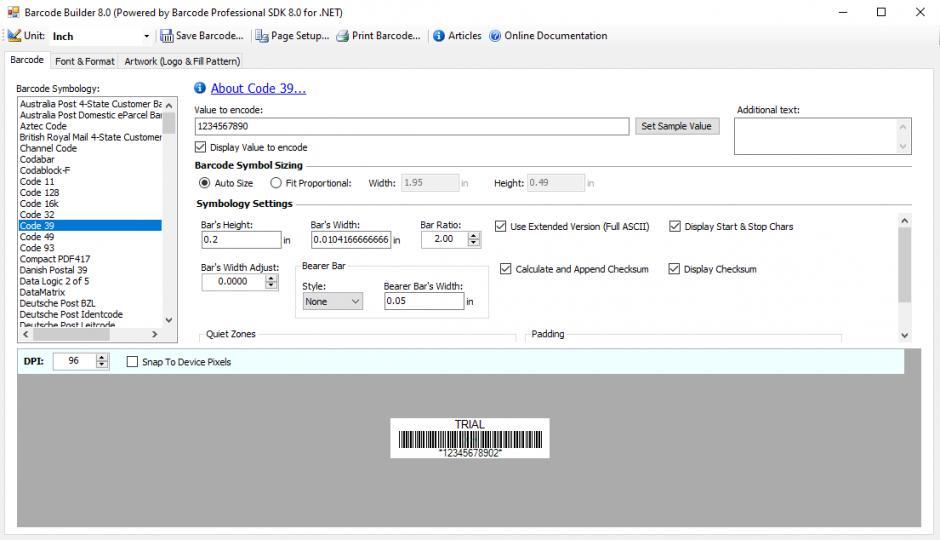The width and height of the screenshot is (940, 540).
Task: Select DataMatrix symbology
Action: coord(43,292)
